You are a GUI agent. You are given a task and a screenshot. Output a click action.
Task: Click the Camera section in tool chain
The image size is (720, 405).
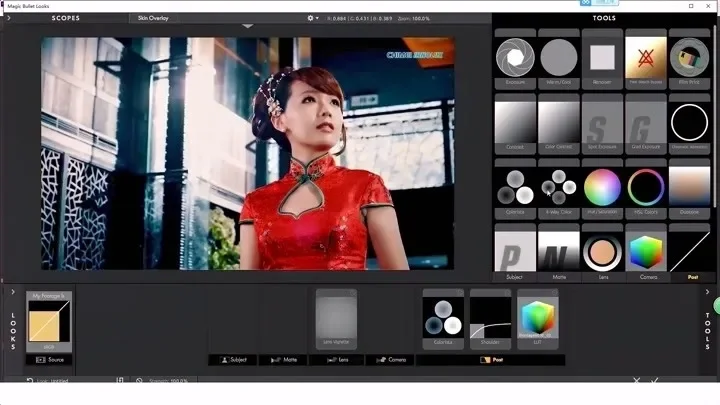tap(391, 360)
